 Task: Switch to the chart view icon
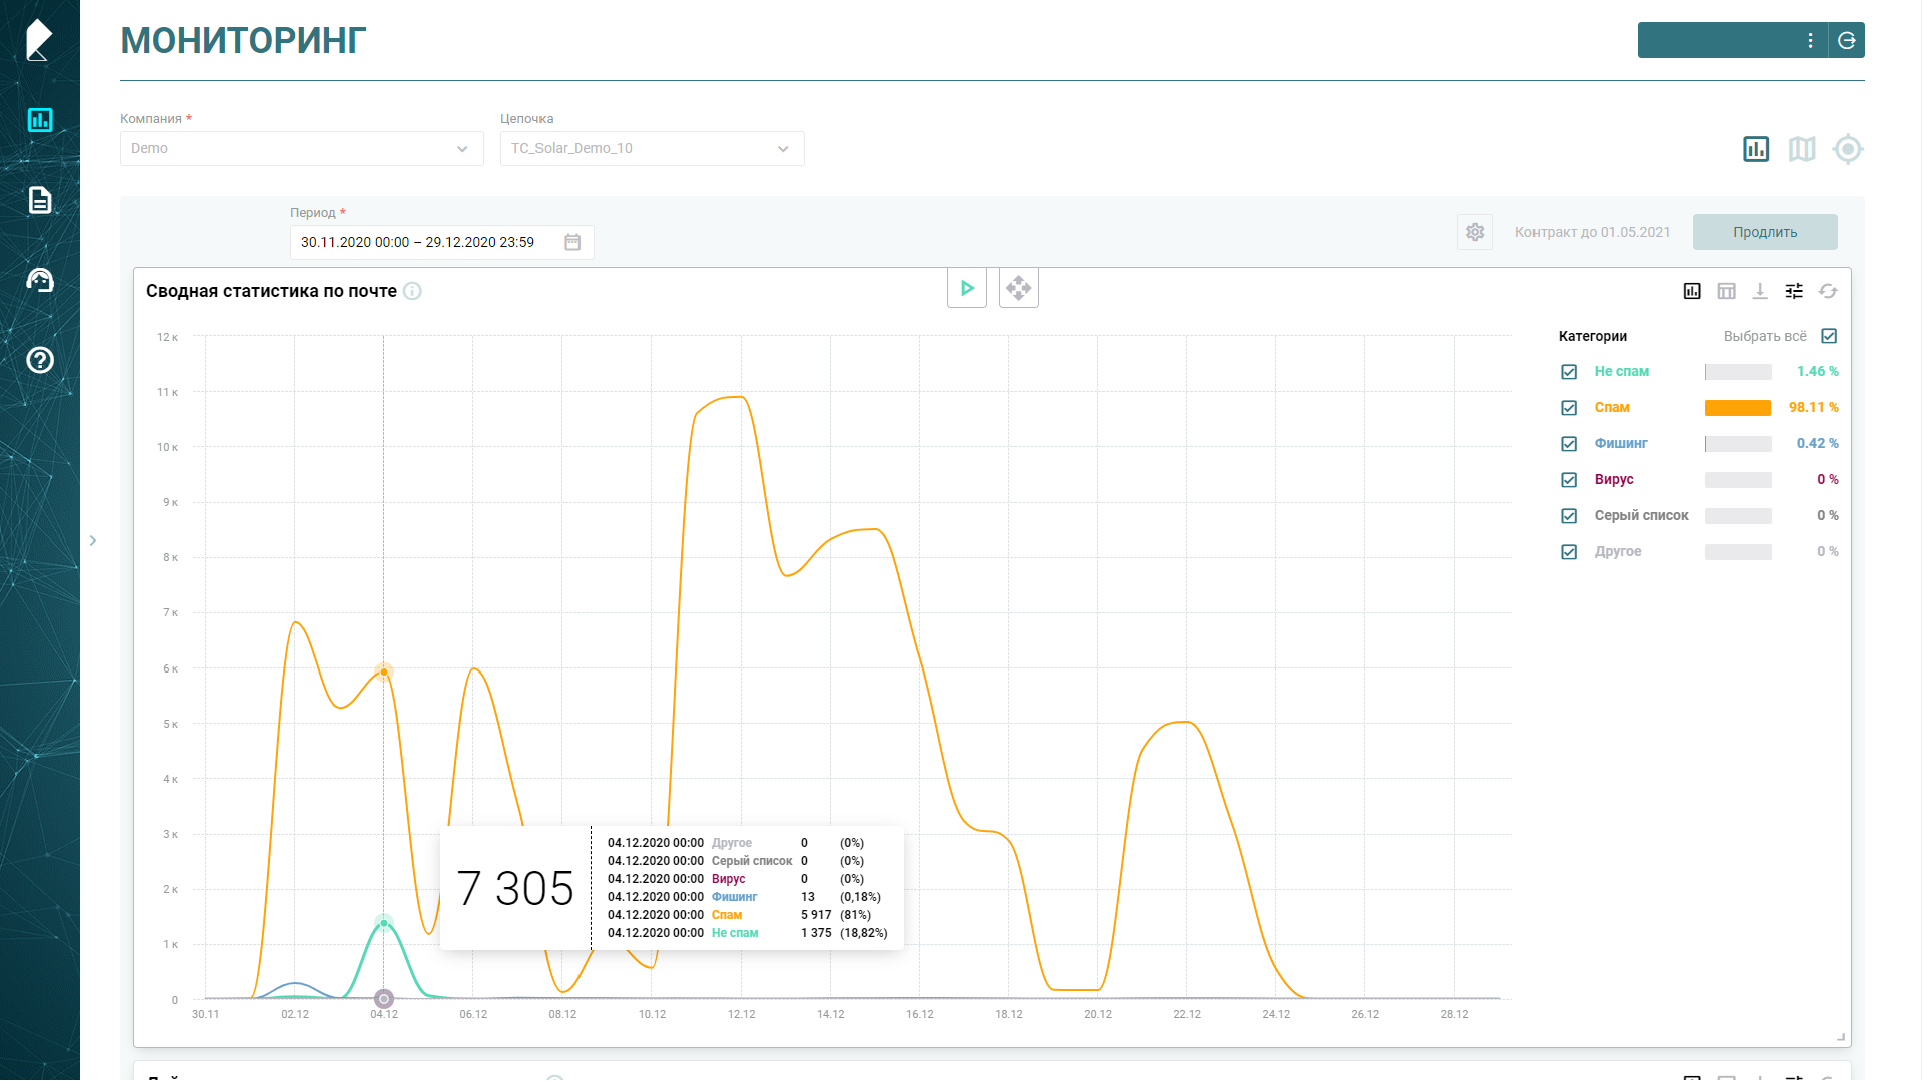click(x=1756, y=149)
